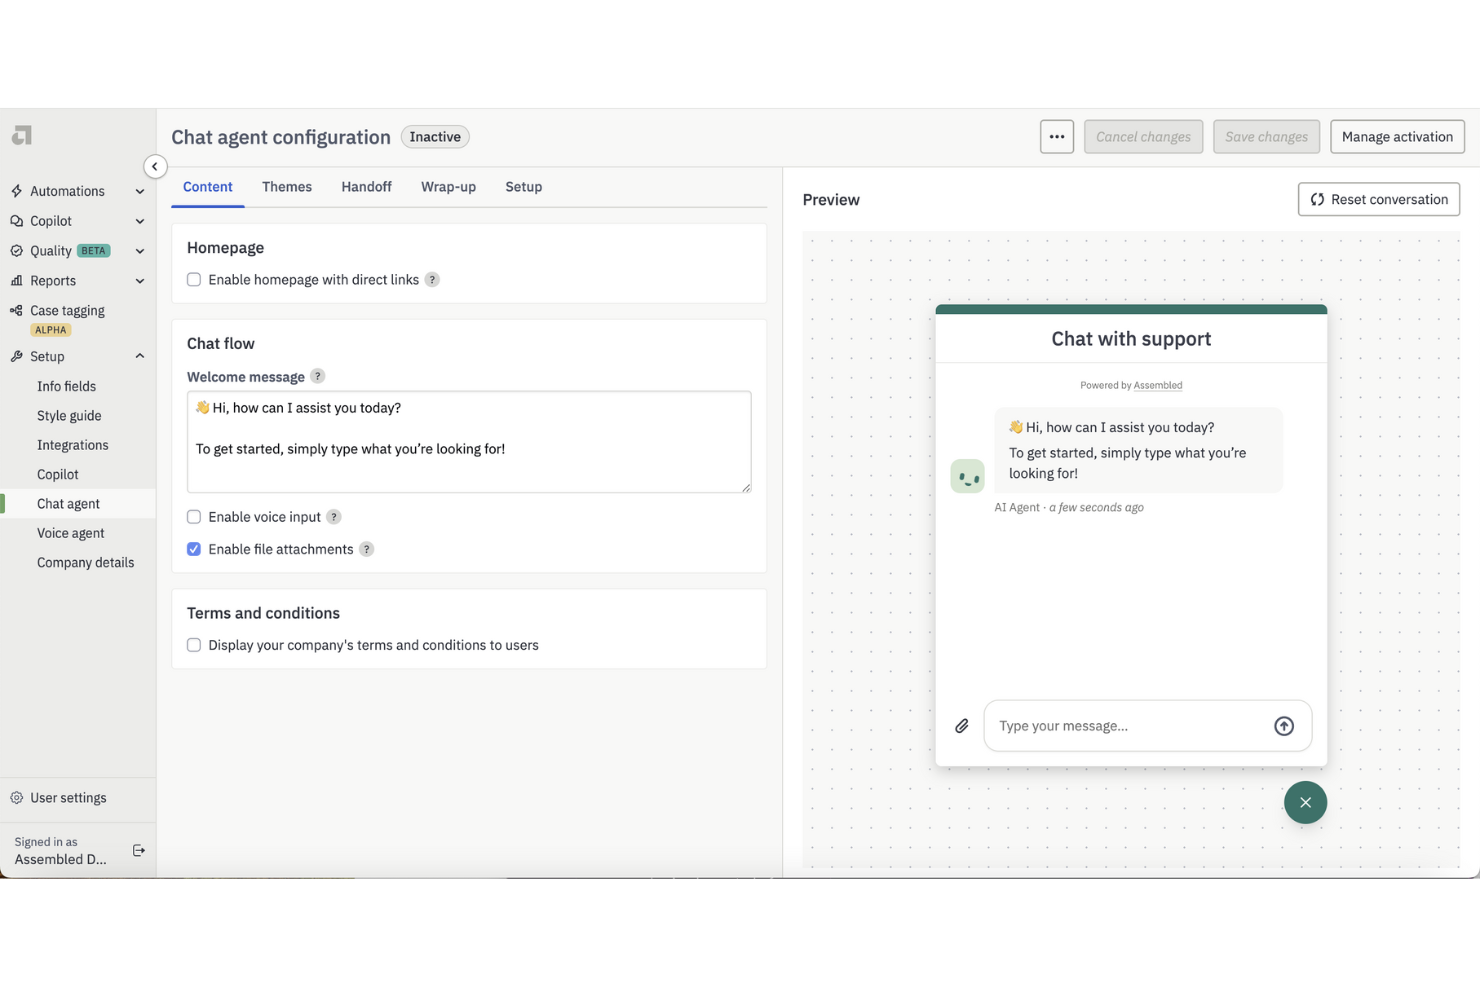Select the Copilot icon in sidebar

coord(17,221)
